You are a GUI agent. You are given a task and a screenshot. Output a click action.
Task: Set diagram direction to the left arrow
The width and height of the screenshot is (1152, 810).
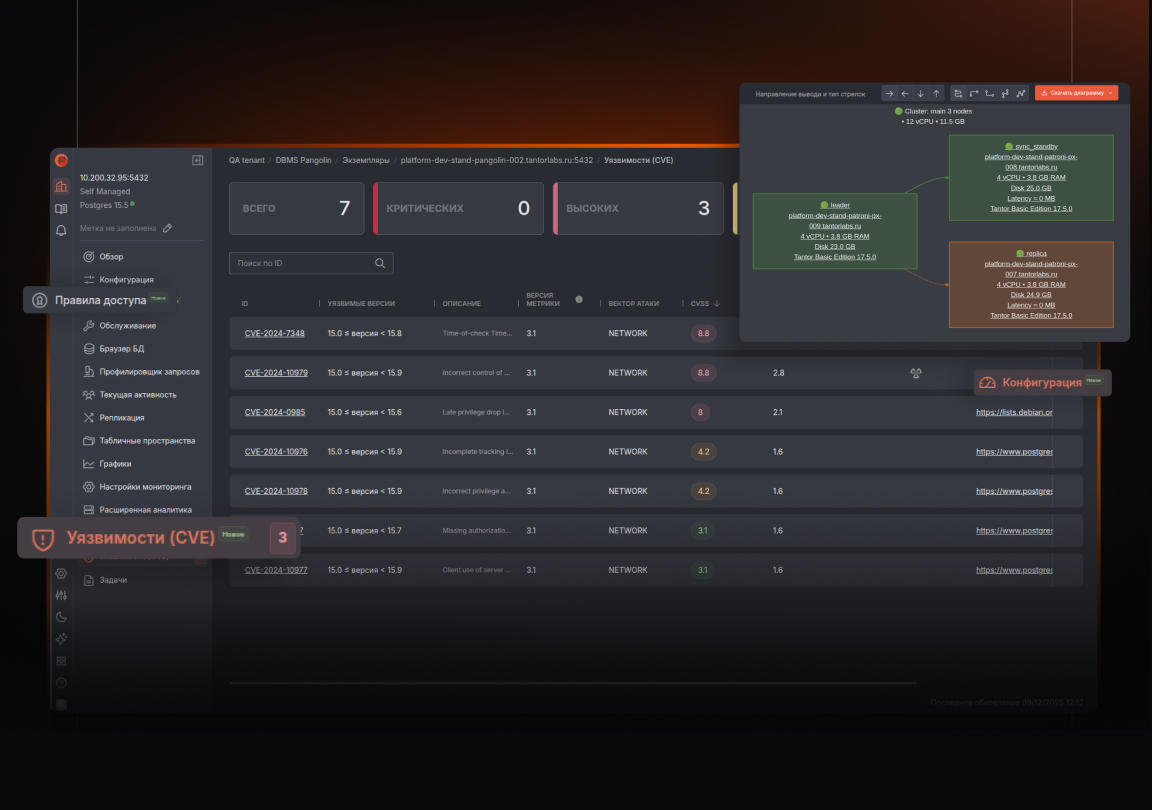pyautogui.click(x=905, y=93)
